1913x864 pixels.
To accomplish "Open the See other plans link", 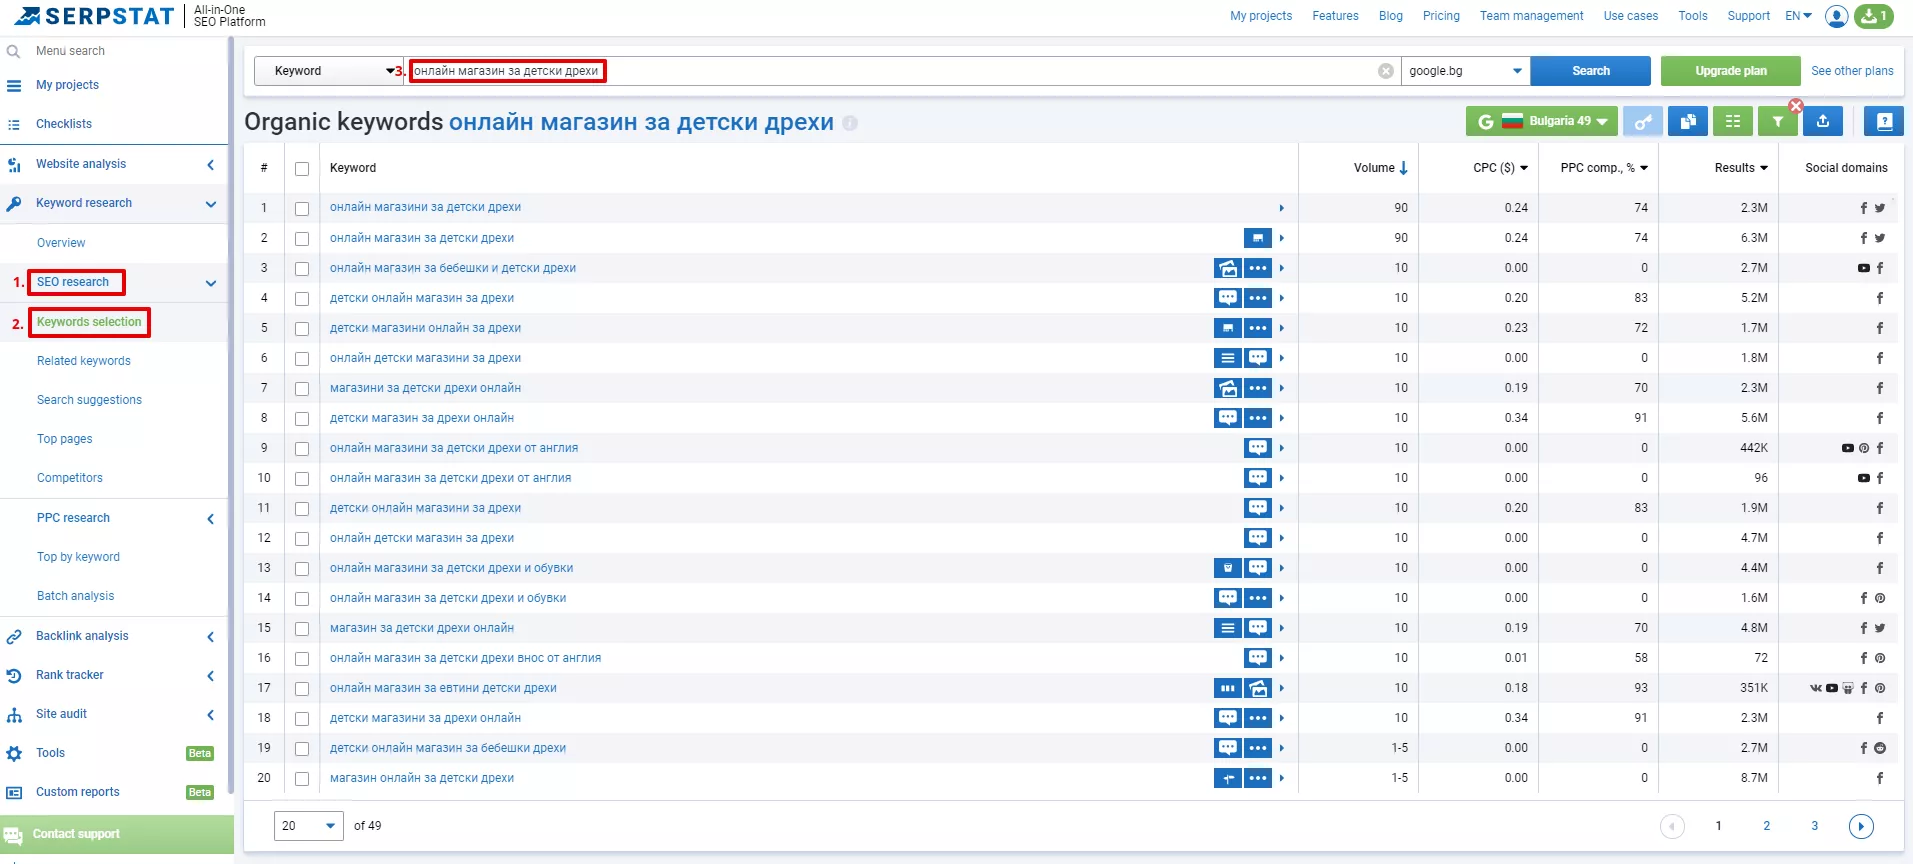I will coord(1852,71).
